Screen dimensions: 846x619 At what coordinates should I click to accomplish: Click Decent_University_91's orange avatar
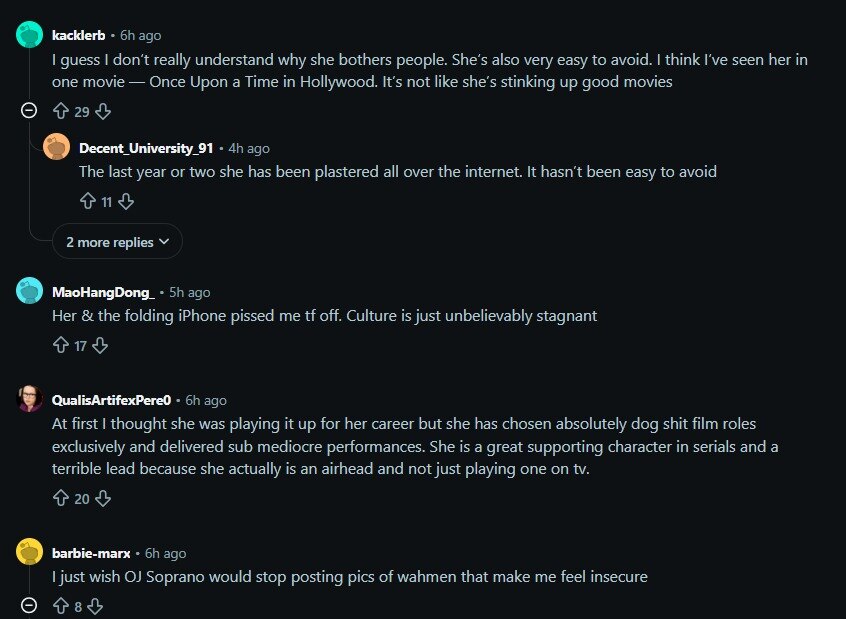coord(57,147)
